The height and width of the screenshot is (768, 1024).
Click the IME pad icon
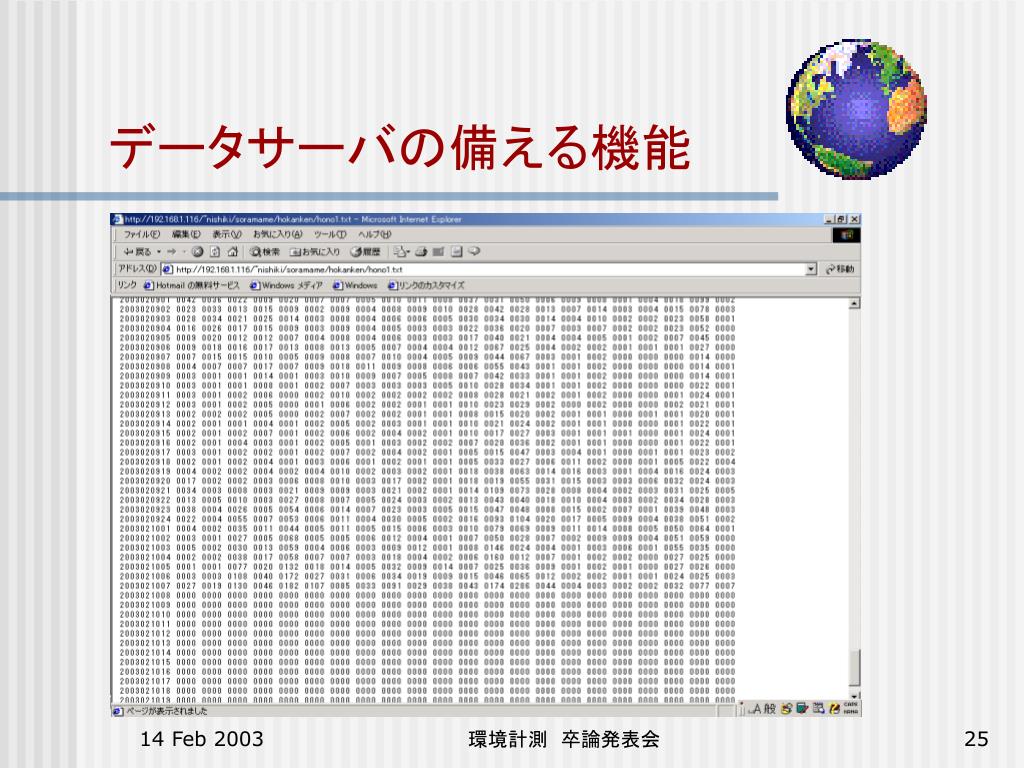786,709
